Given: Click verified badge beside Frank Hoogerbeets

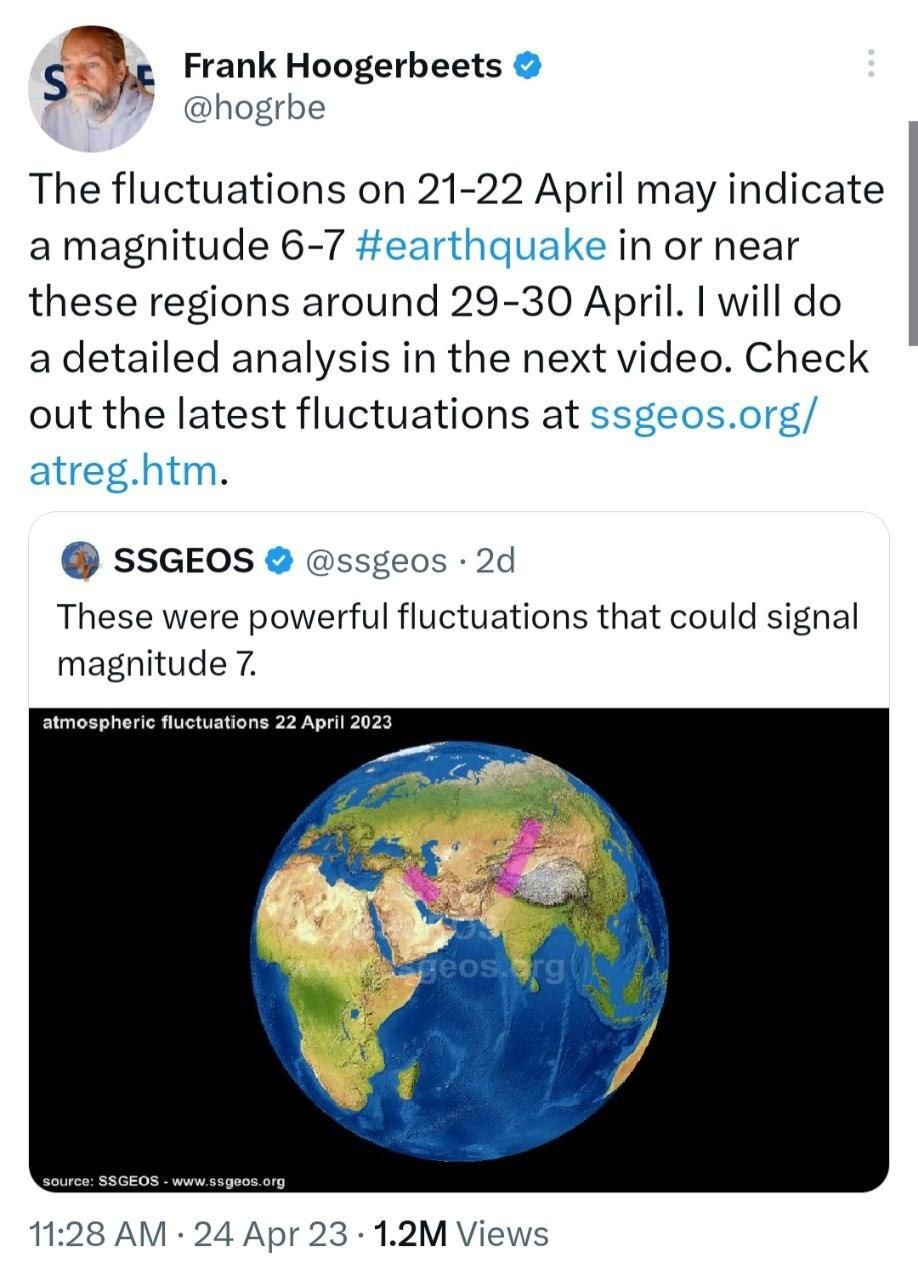Looking at the screenshot, I should (528, 66).
